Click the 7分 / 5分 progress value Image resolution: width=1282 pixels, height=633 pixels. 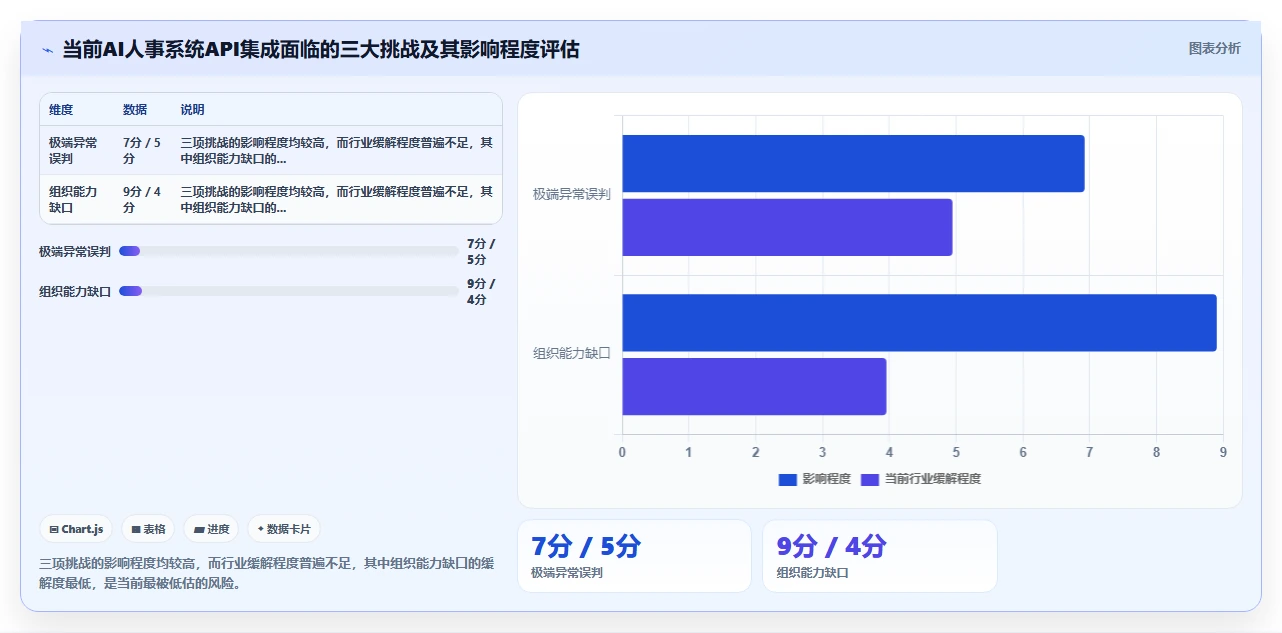click(481, 252)
